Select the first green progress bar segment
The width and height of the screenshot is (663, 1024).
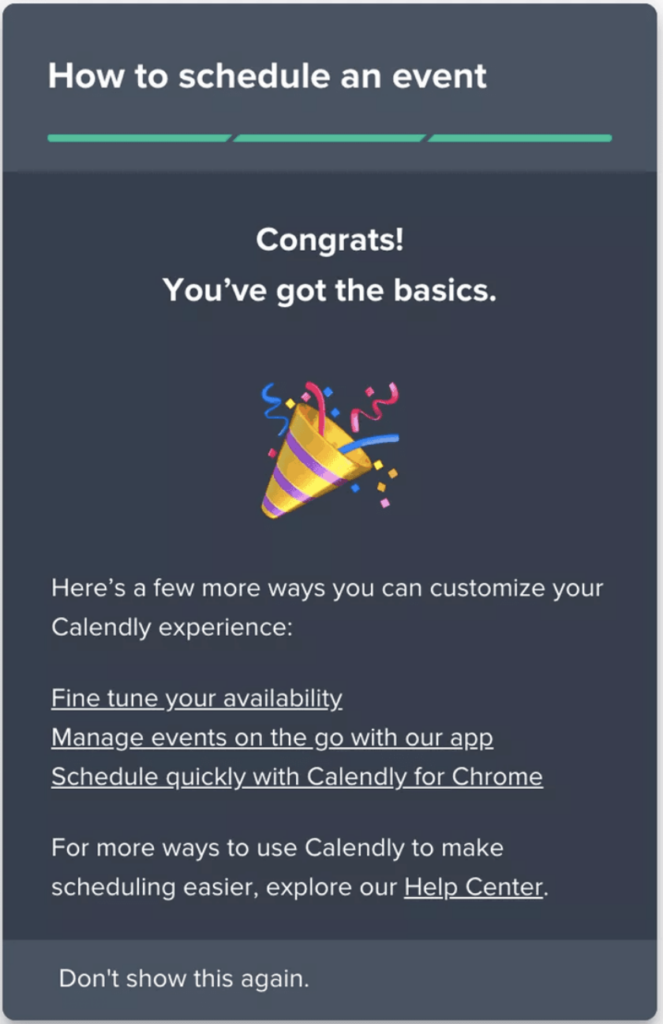point(138,138)
